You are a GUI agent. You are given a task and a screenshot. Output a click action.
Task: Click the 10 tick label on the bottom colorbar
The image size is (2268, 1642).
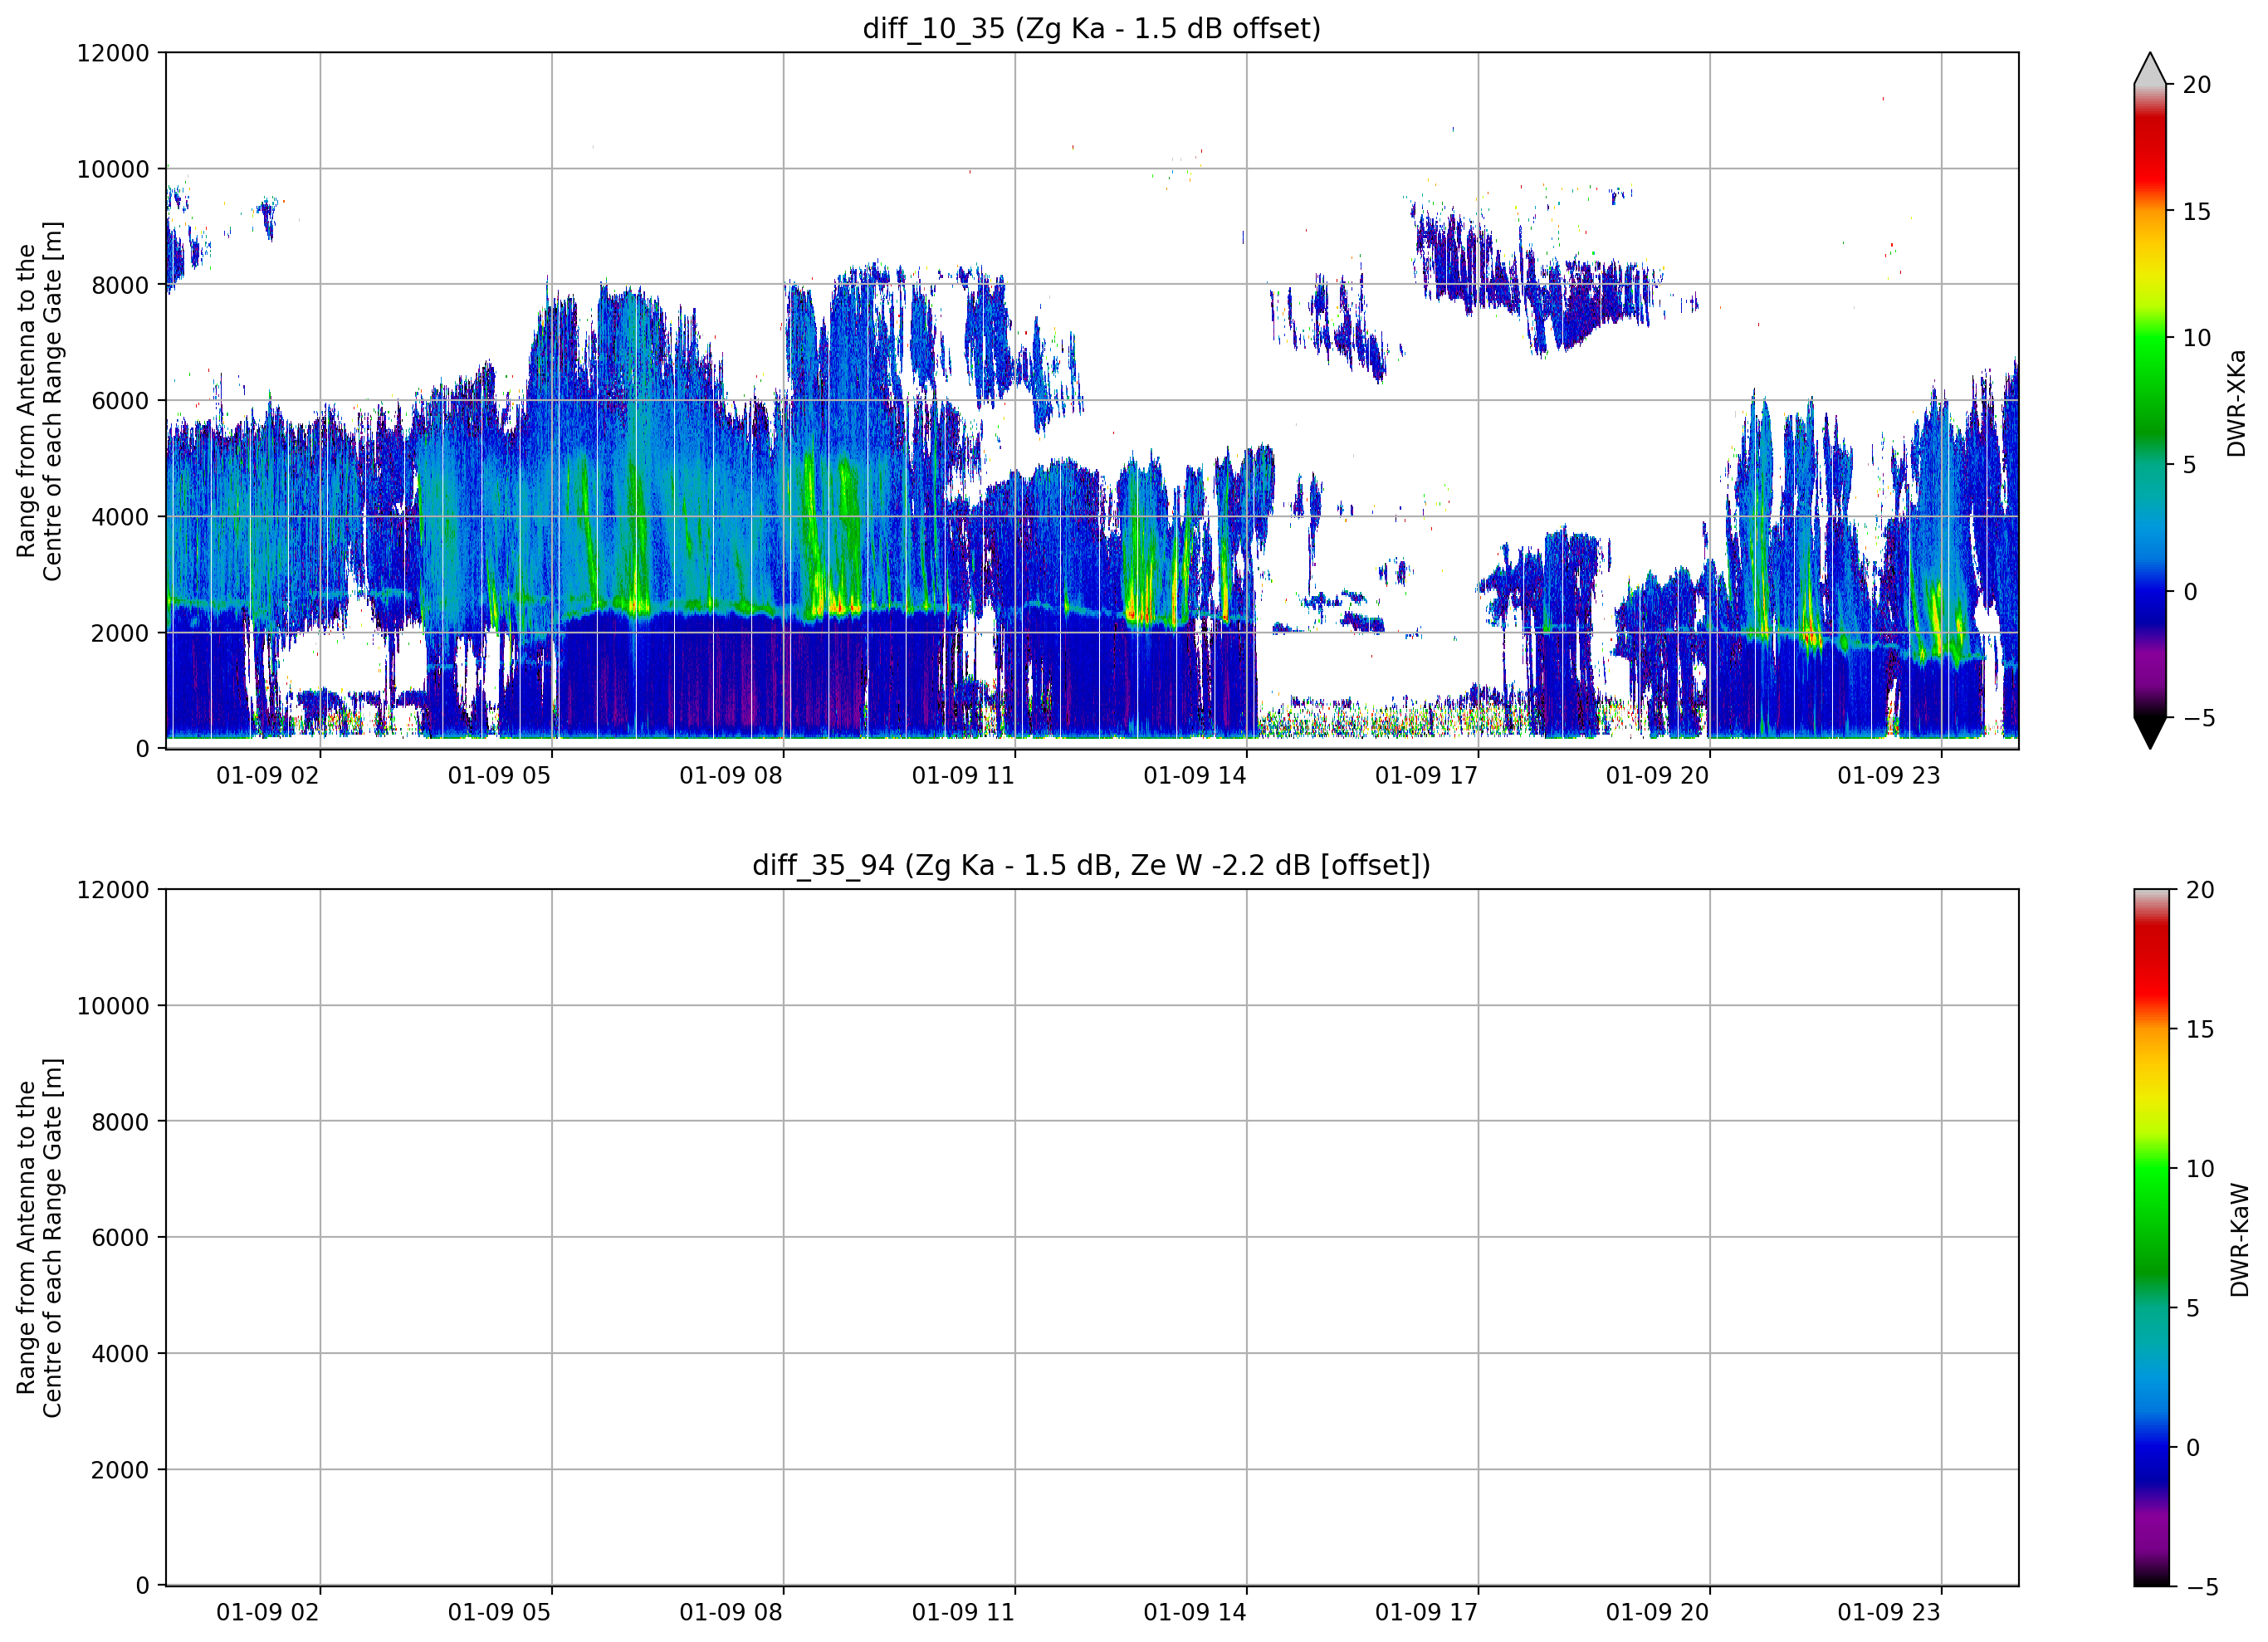tap(2199, 1168)
